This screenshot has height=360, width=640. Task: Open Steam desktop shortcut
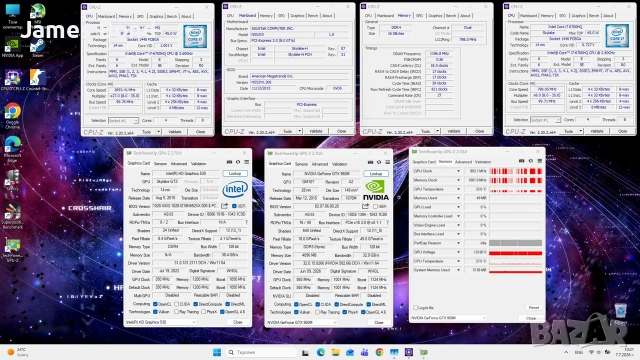point(38,48)
